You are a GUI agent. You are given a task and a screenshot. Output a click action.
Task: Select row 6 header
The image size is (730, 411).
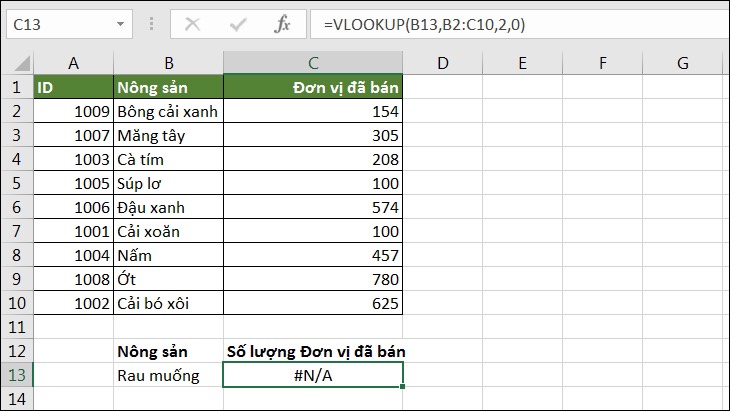[17, 207]
